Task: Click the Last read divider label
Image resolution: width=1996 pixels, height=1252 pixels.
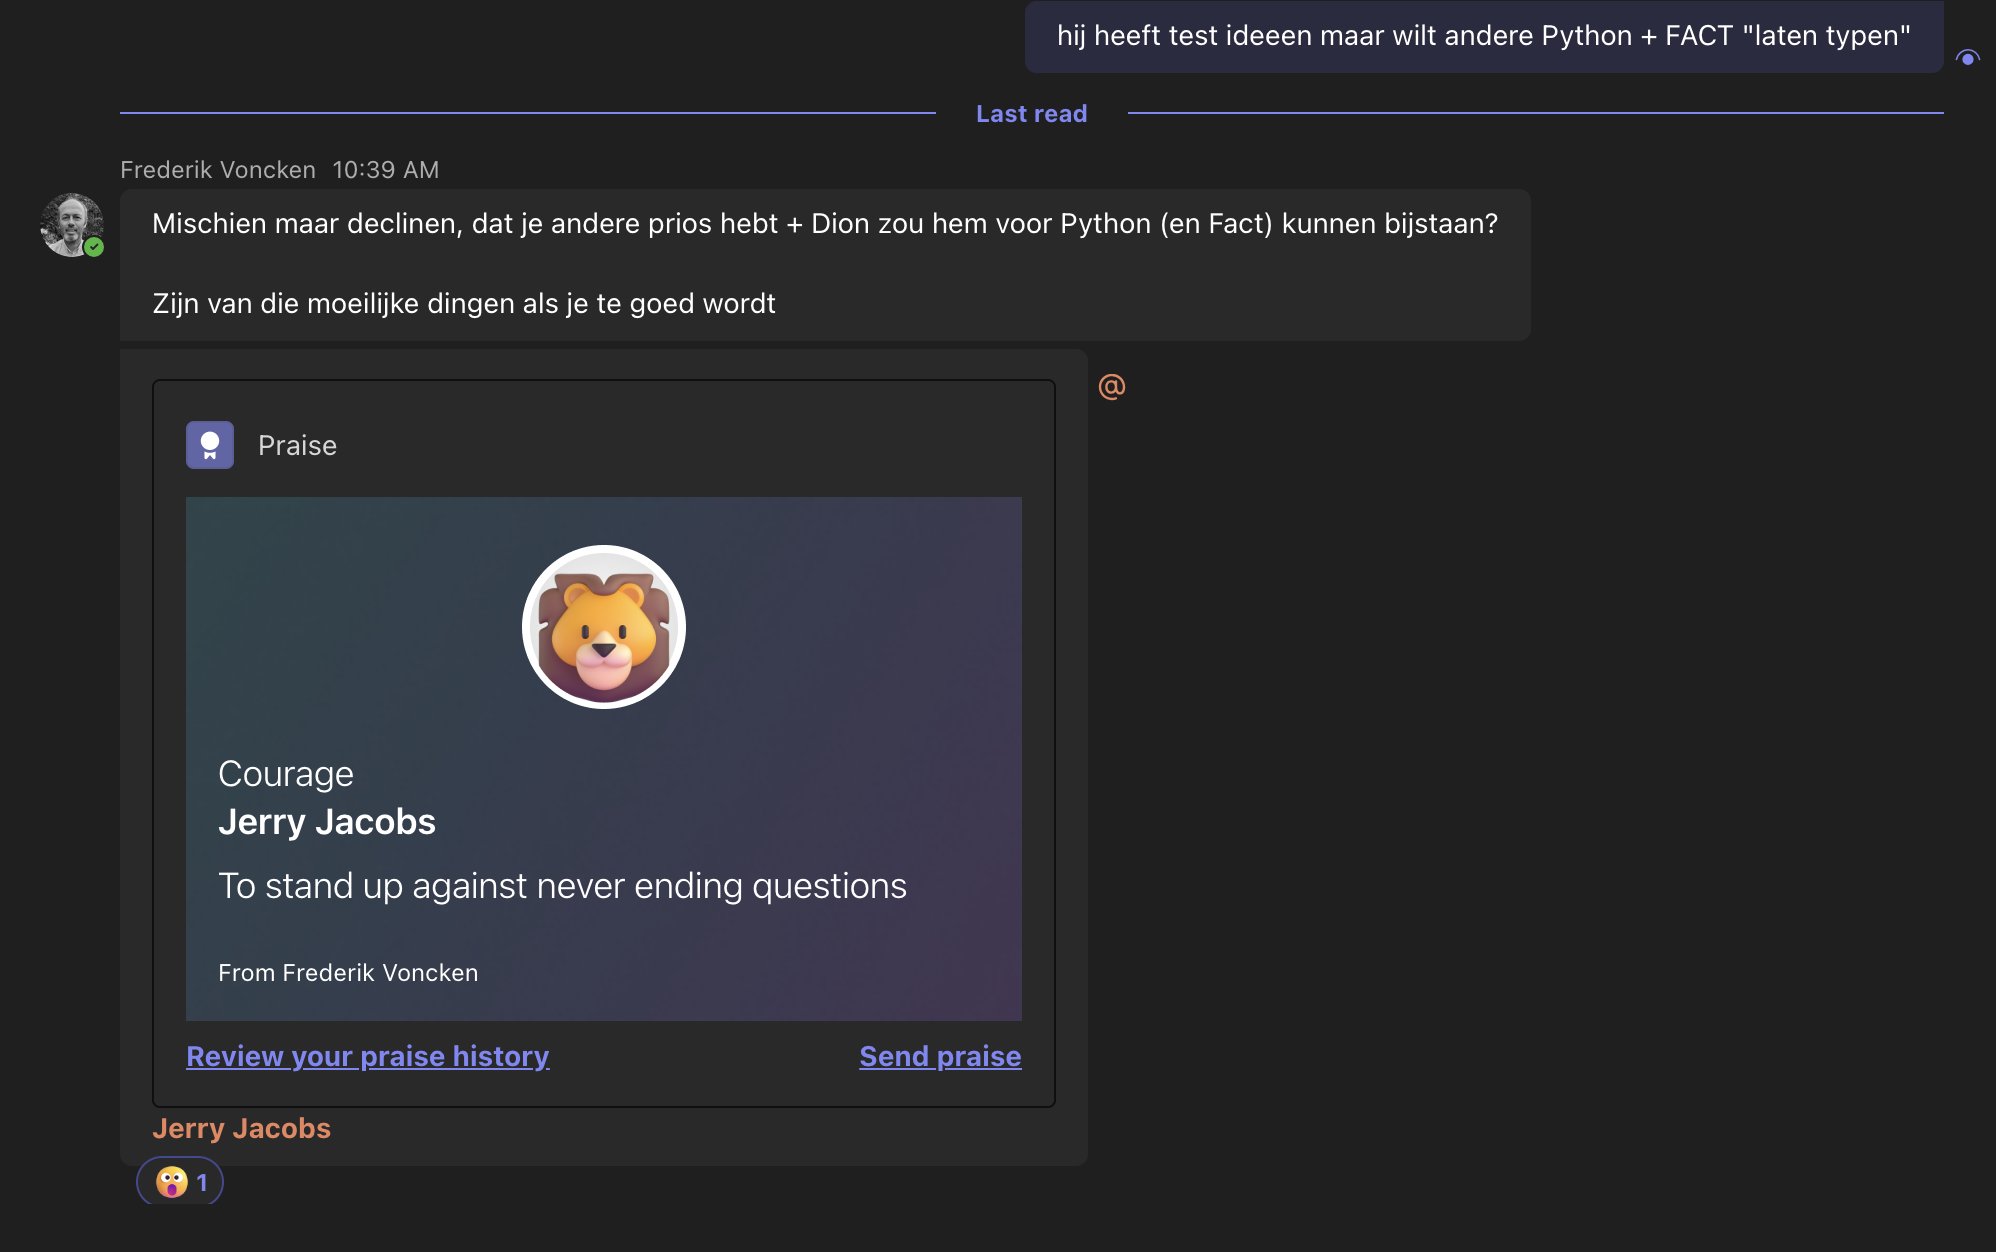Action: click(x=1031, y=114)
